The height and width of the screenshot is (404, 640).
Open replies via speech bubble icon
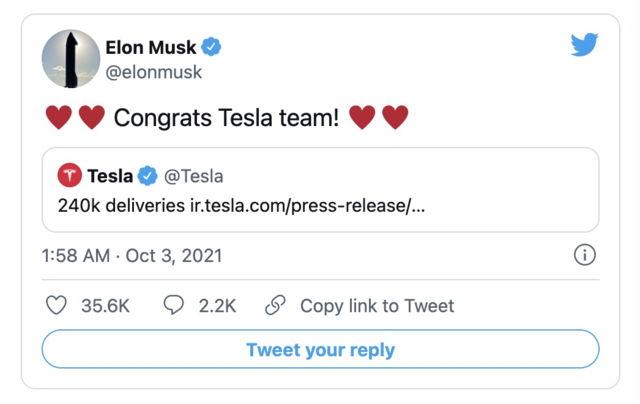pyautogui.click(x=173, y=306)
